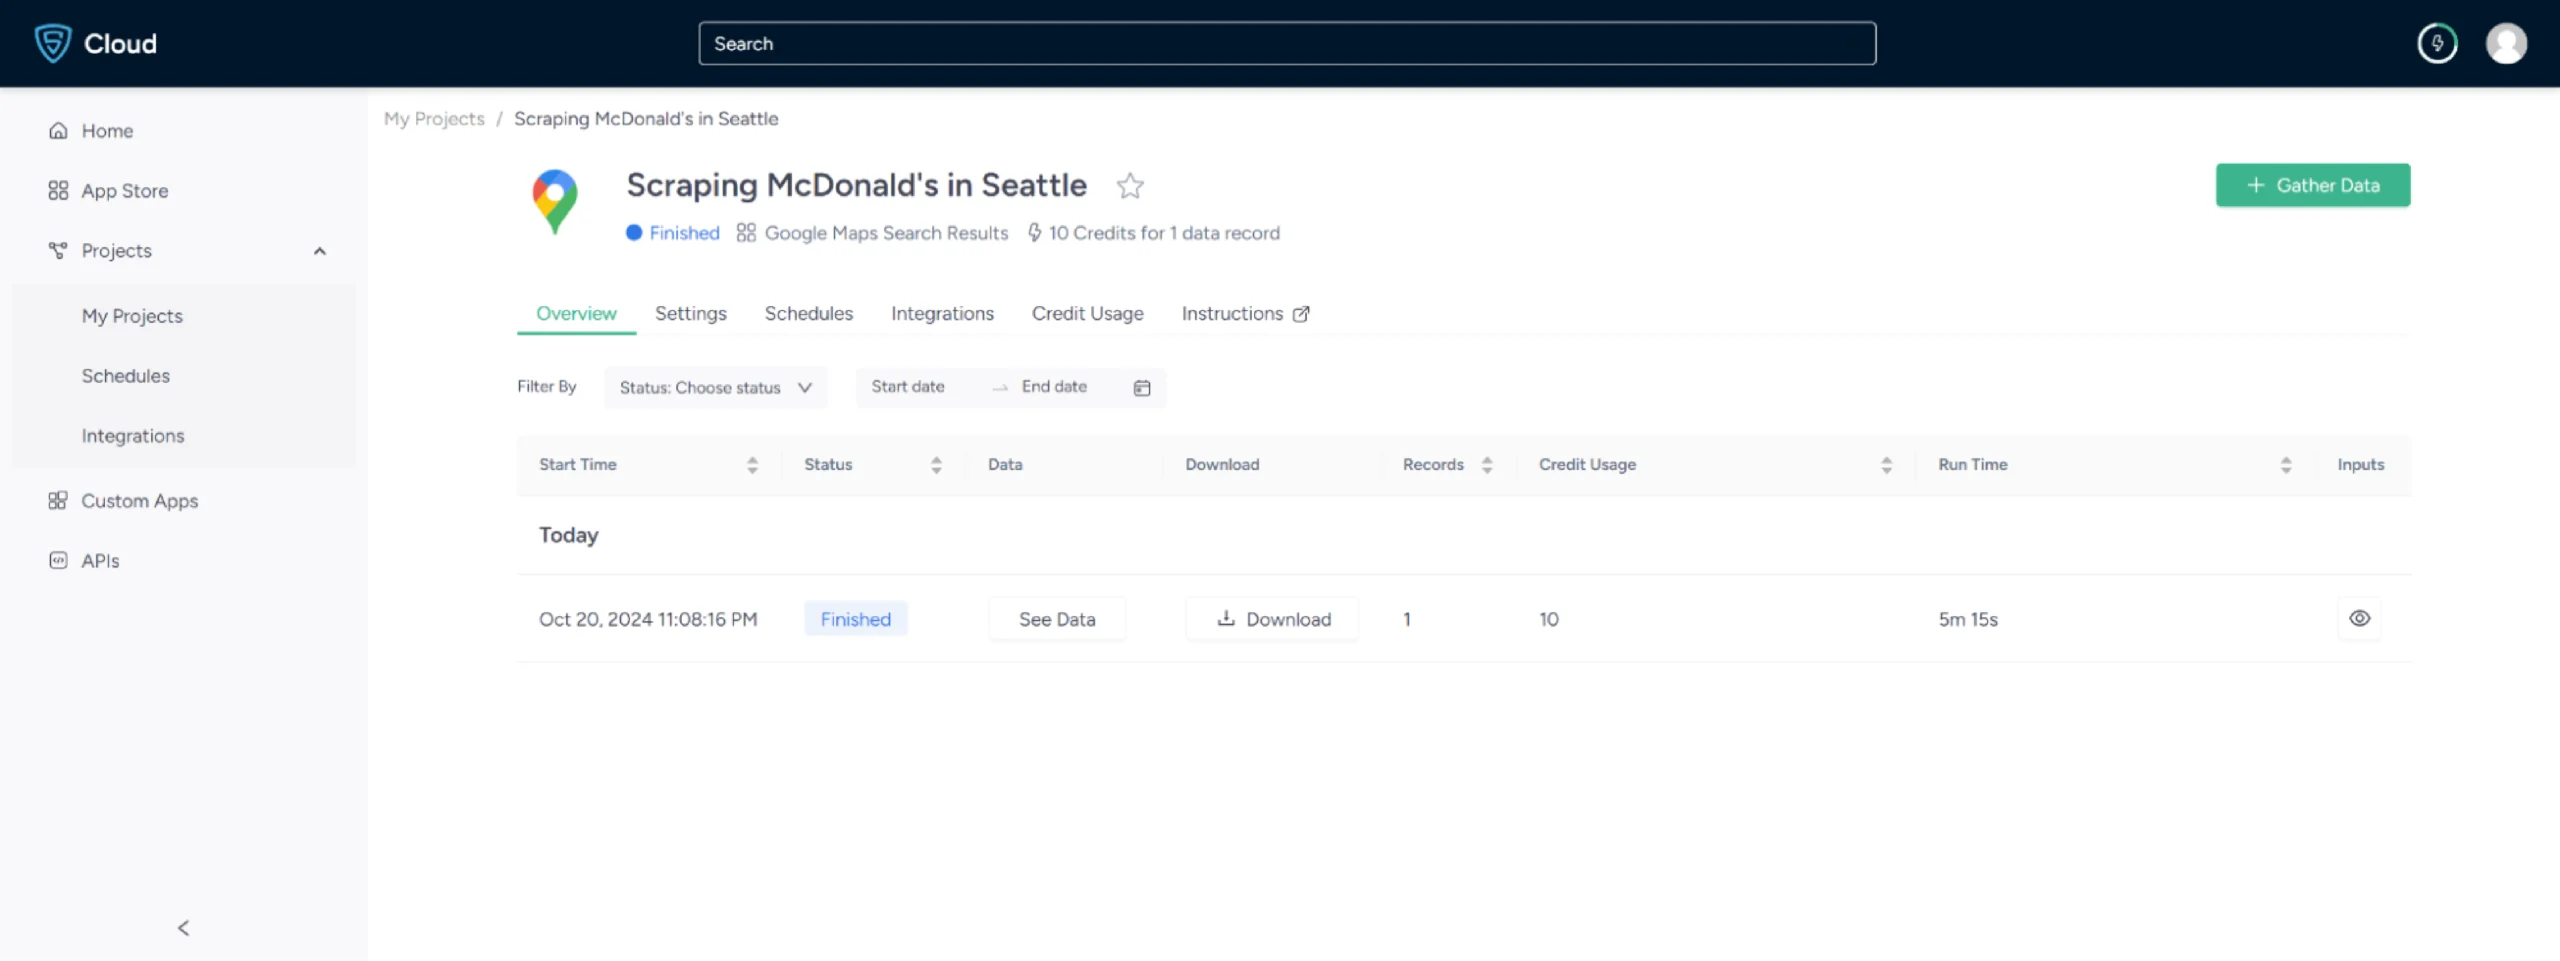Click the Finished status badge in row
The image size is (2560, 961).
coord(856,620)
